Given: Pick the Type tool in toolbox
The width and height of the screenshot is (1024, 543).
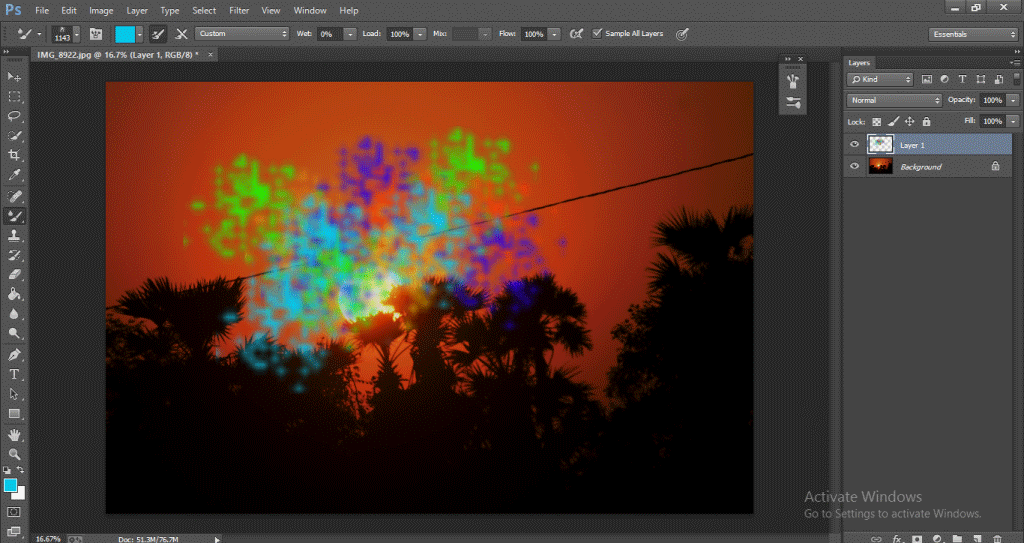Looking at the screenshot, I should (15, 374).
